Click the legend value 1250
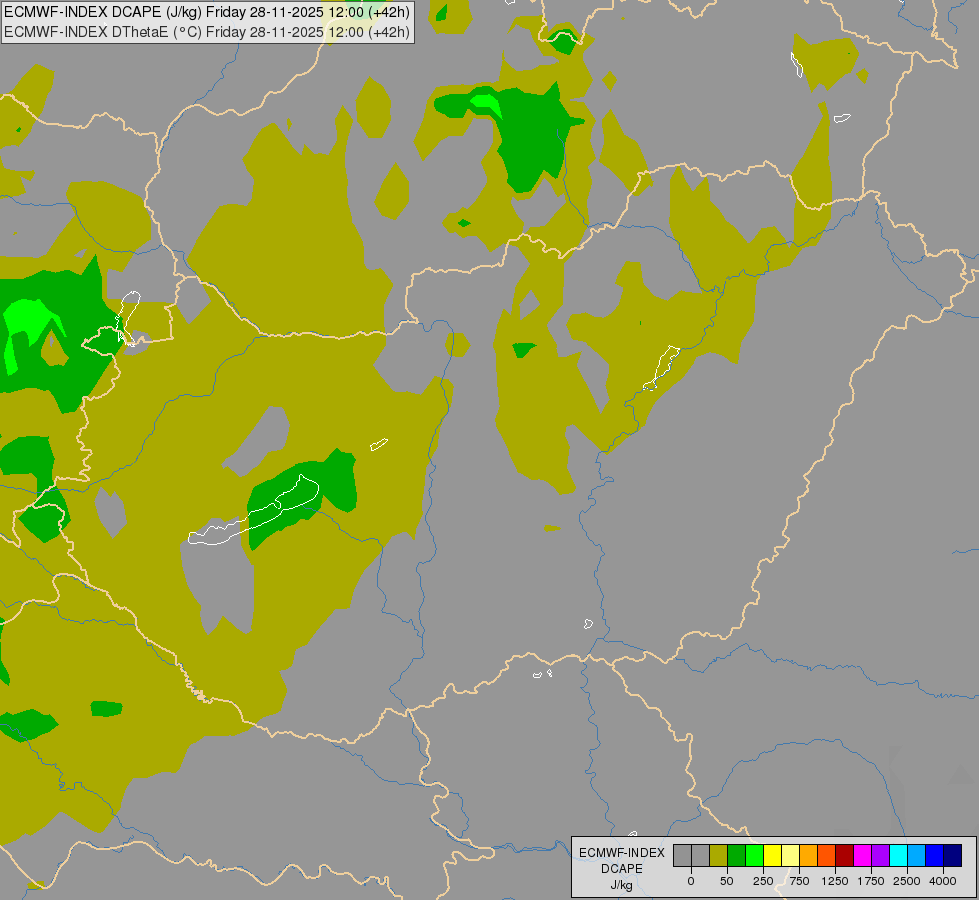Image resolution: width=979 pixels, height=900 pixels. 835,881
